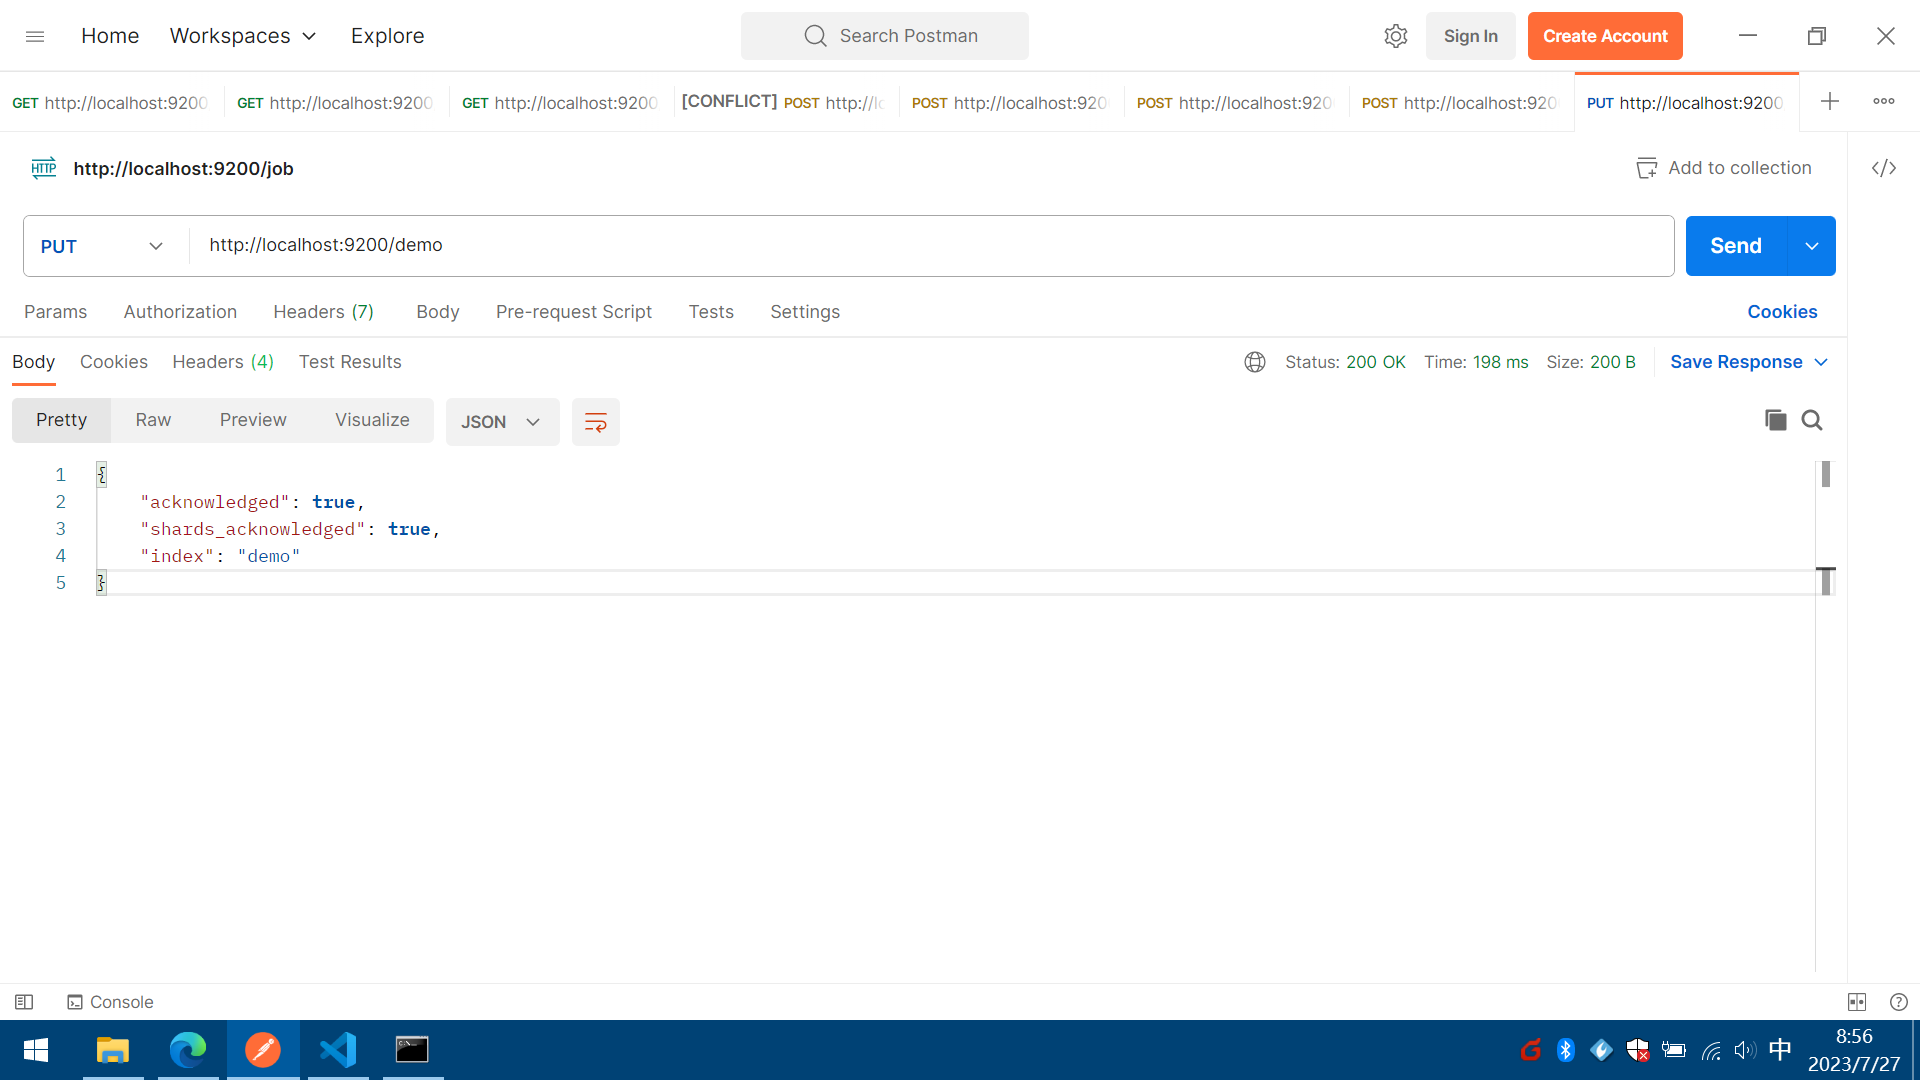Open tab options ellipsis menu
This screenshot has width=1920, height=1080.
click(x=1884, y=101)
